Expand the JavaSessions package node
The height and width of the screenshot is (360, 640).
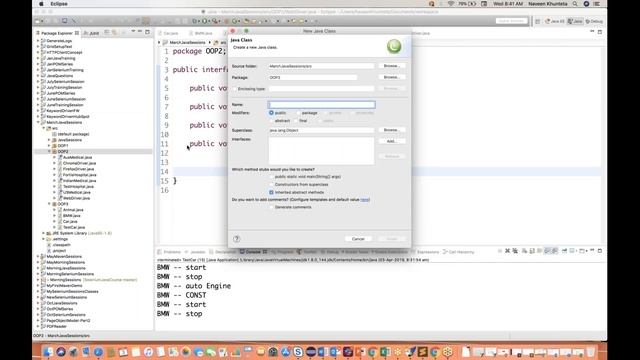coord(49,140)
